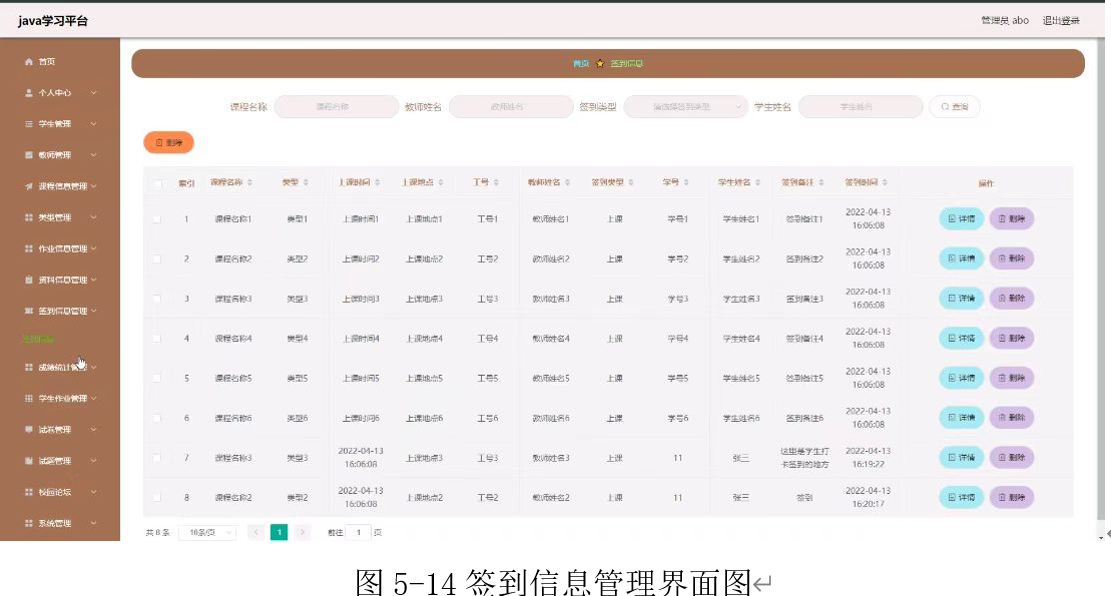Click the list icon beside 学生管理
Screen dimensions: 1111x596
[x=28, y=124]
